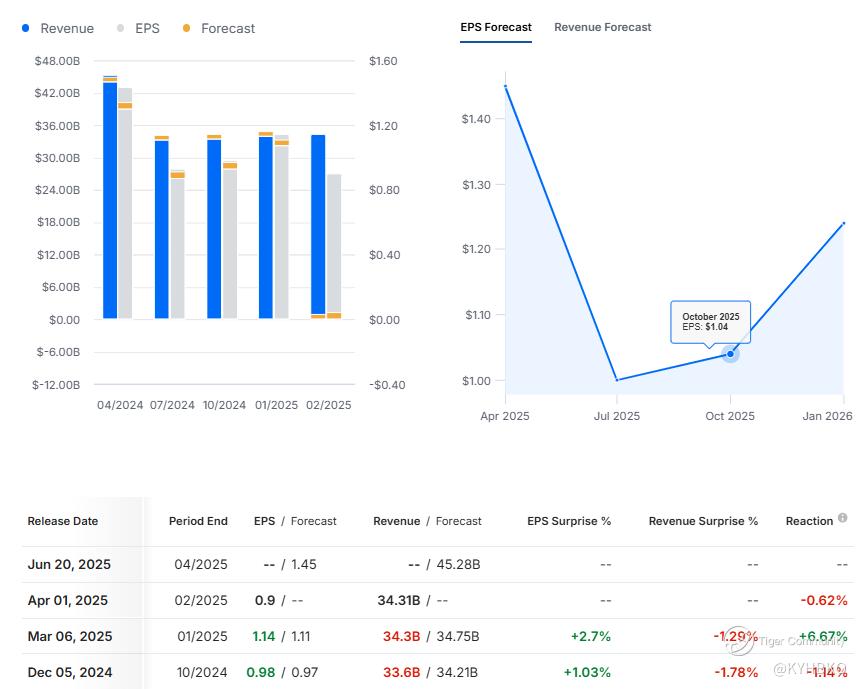
Task: Click the 04/2024 x-axis label
Action: pos(120,405)
